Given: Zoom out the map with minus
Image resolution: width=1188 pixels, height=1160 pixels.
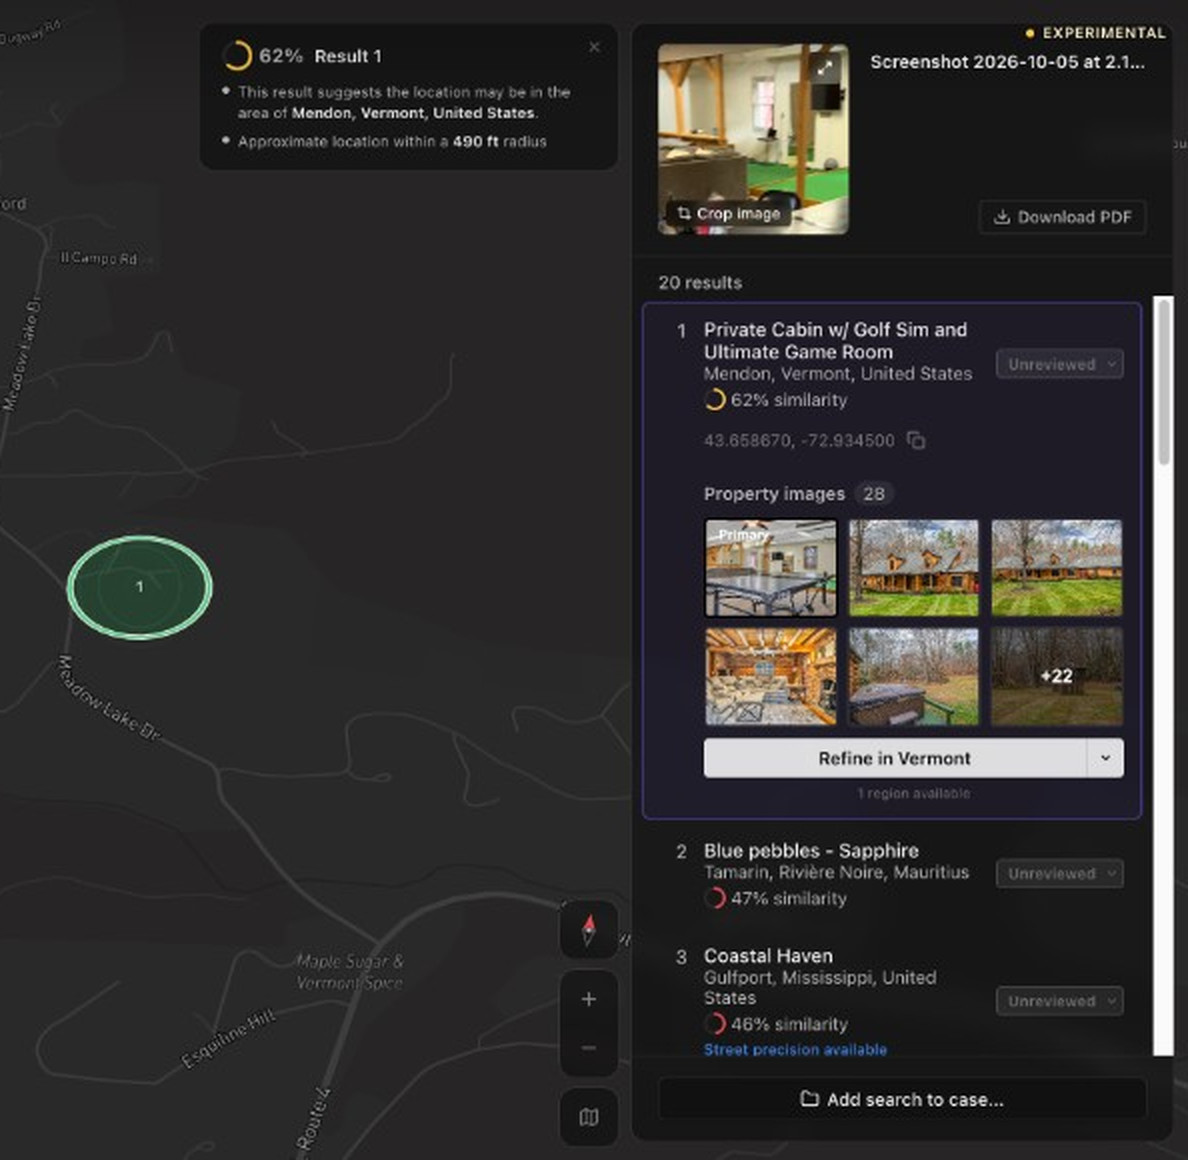Looking at the screenshot, I should click(589, 1049).
